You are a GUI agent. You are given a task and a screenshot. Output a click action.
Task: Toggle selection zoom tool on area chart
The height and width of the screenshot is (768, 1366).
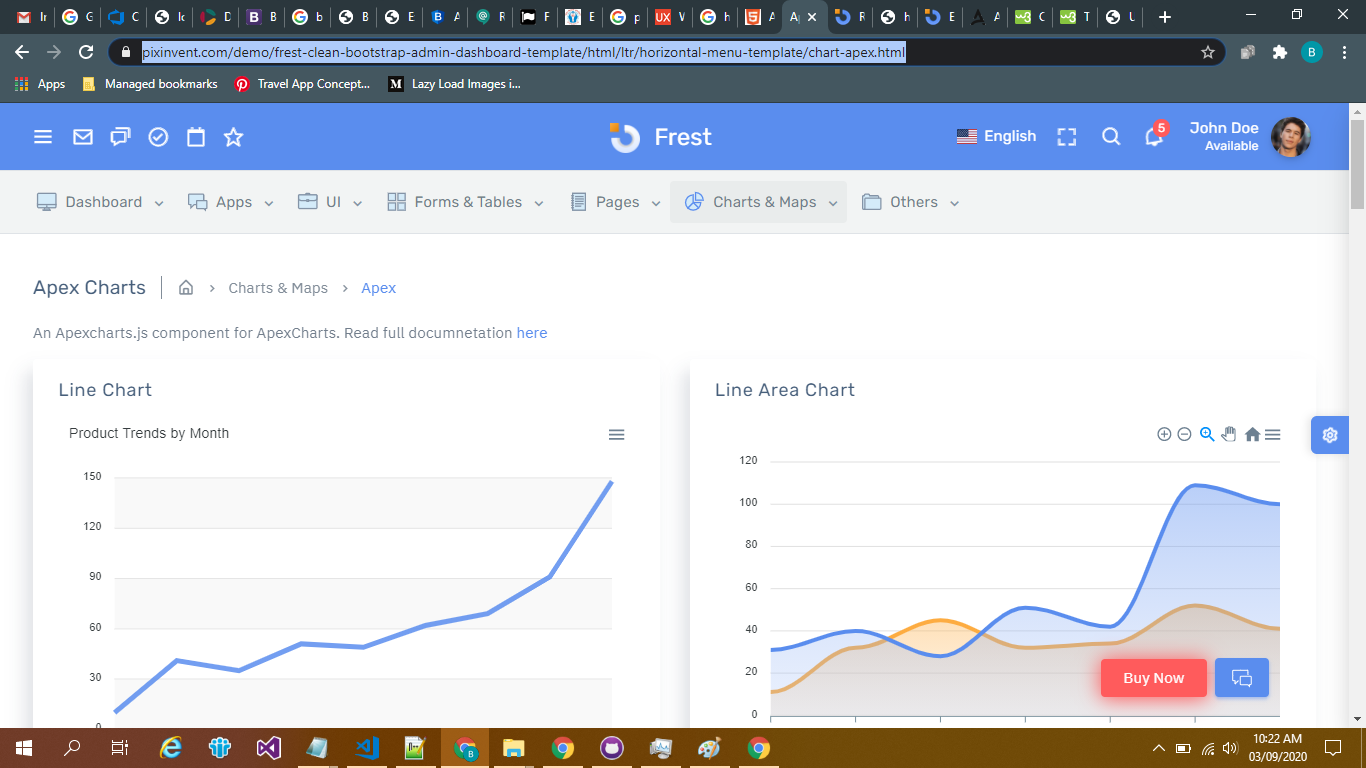pos(1207,434)
